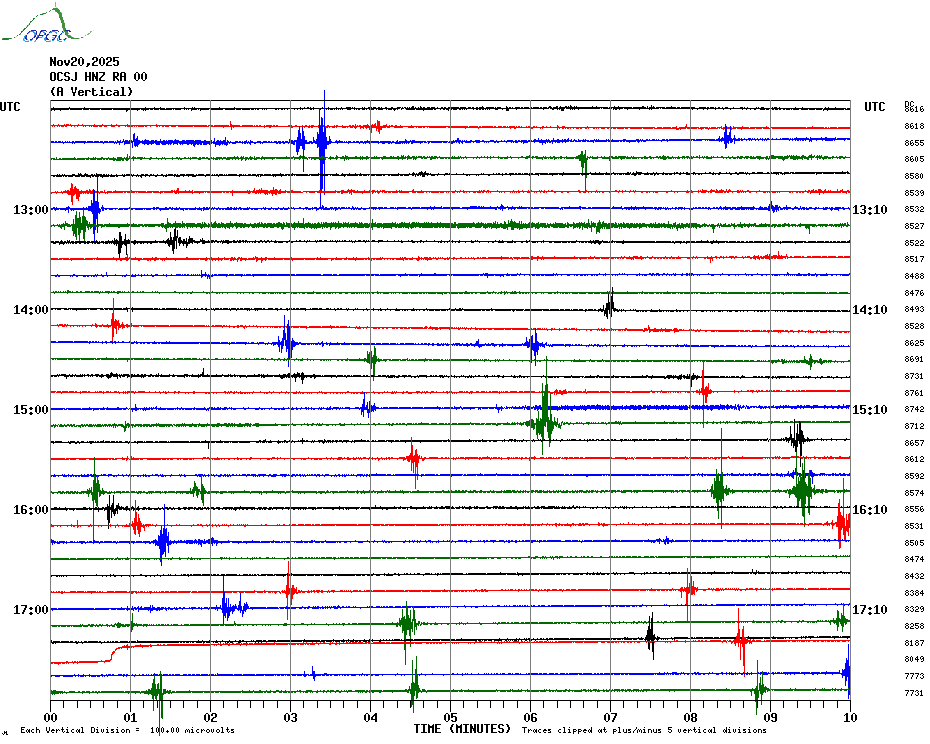Screen dimensions: 930x744
Task: Click the DC offset value 8605
Action: (914, 160)
